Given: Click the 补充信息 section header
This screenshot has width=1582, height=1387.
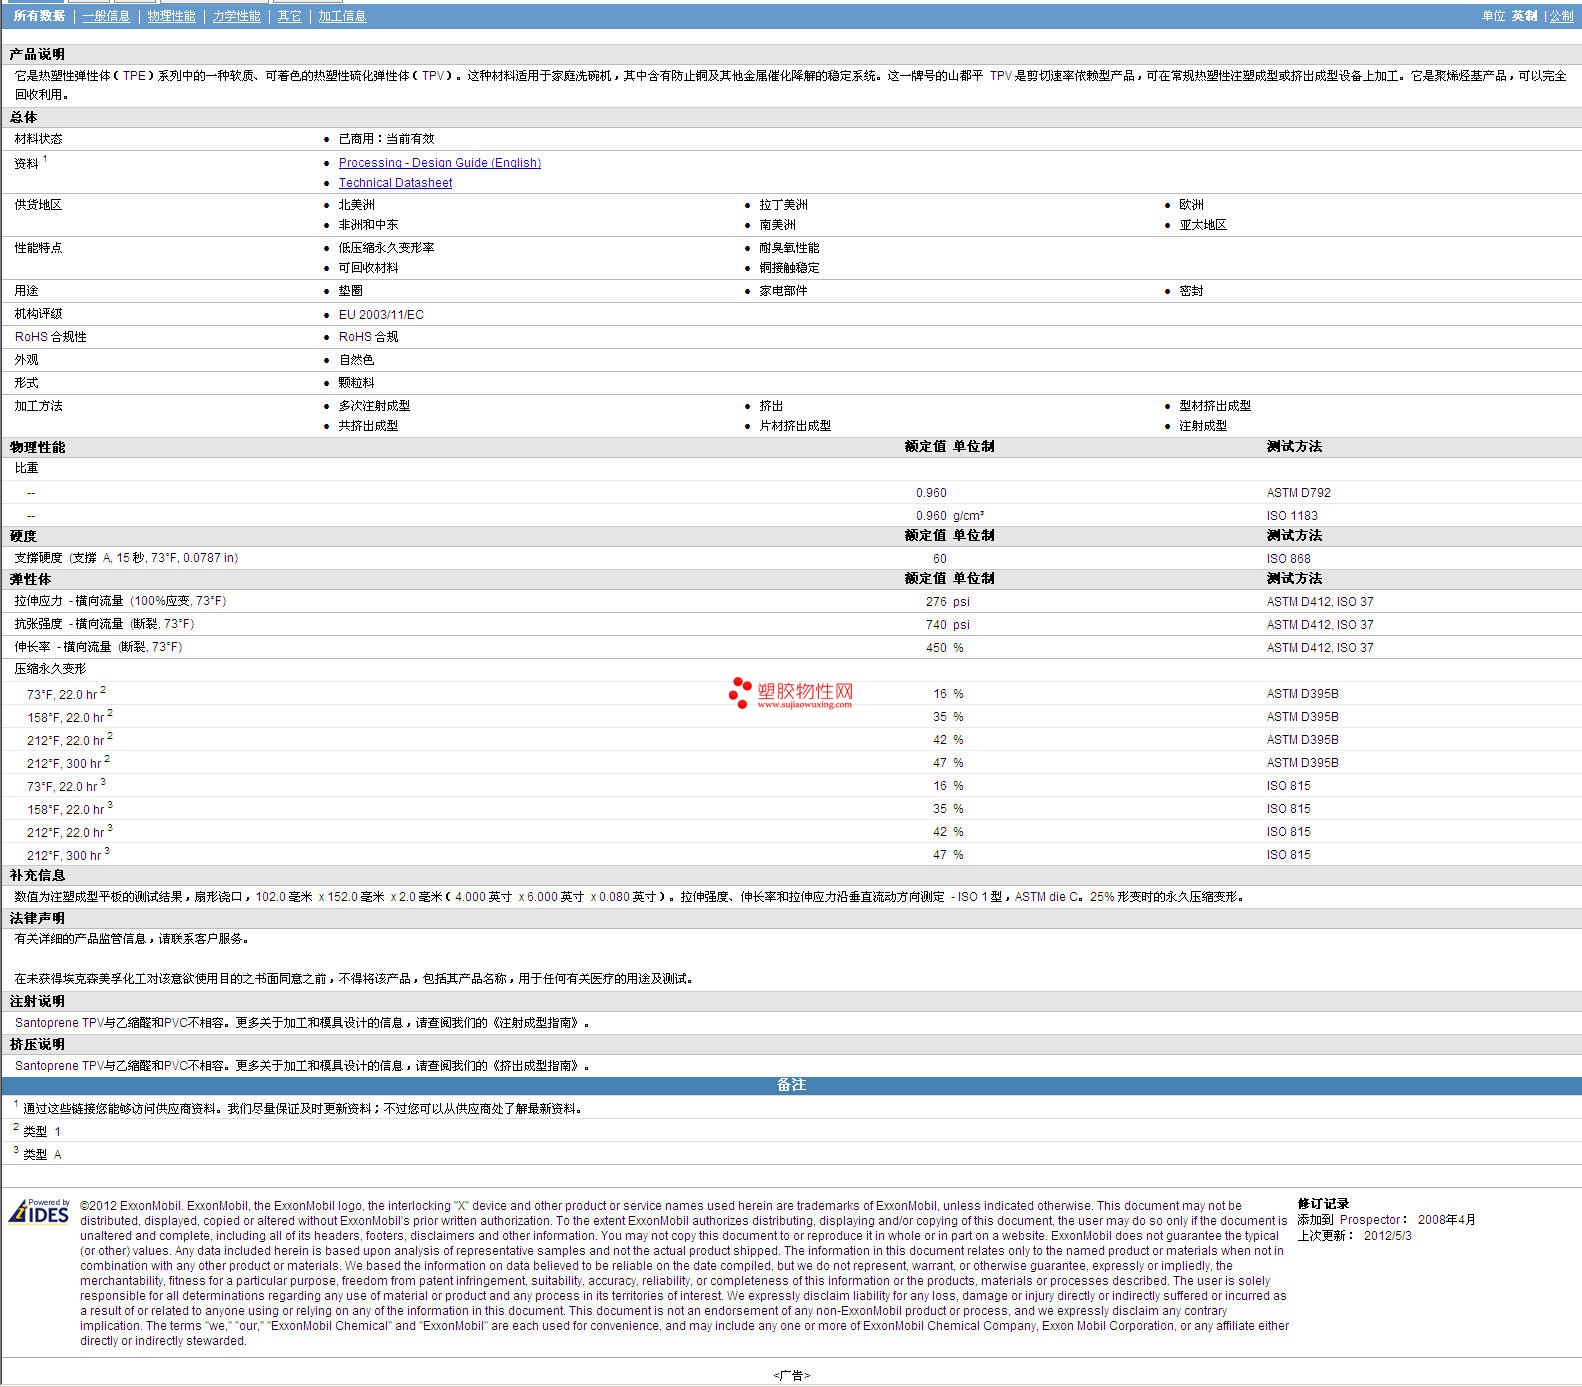Looking at the screenshot, I should (37, 875).
